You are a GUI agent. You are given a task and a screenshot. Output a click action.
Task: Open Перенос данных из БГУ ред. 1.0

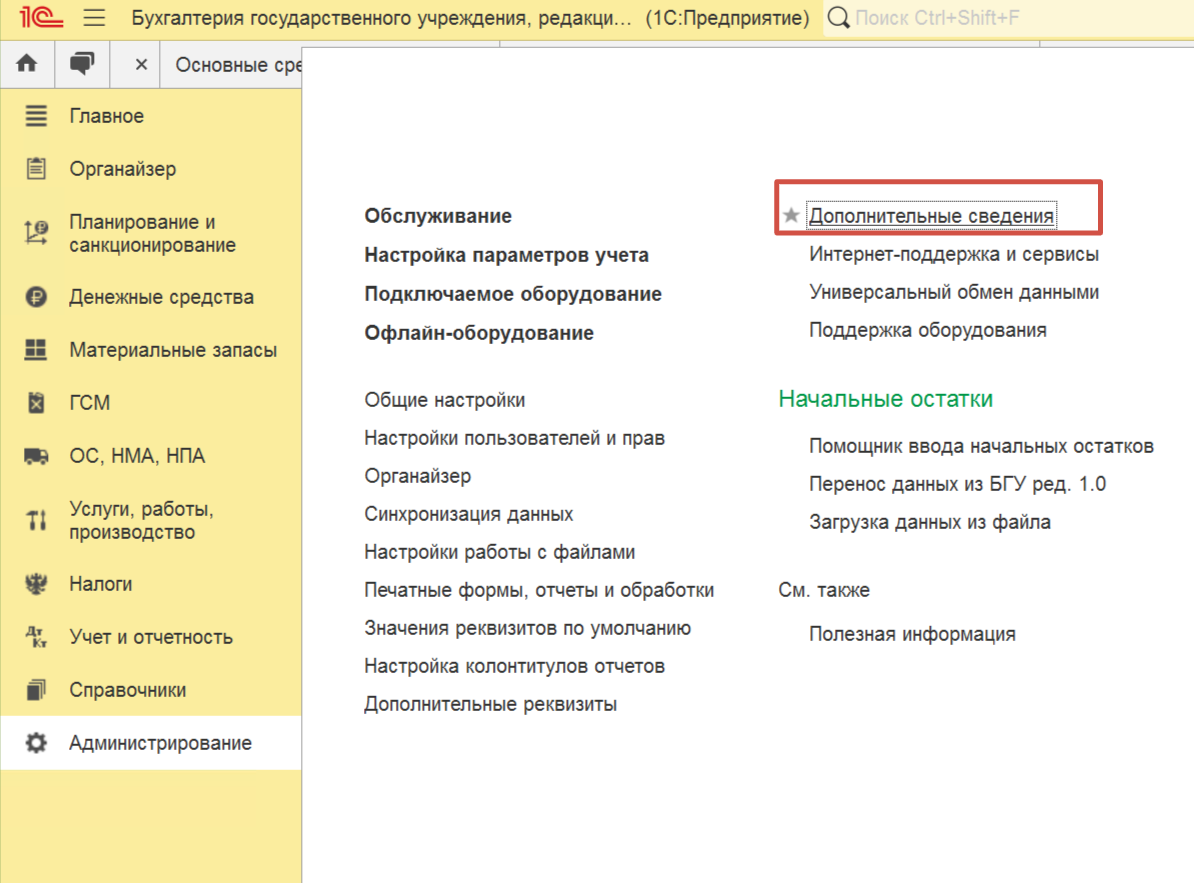click(x=957, y=483)
